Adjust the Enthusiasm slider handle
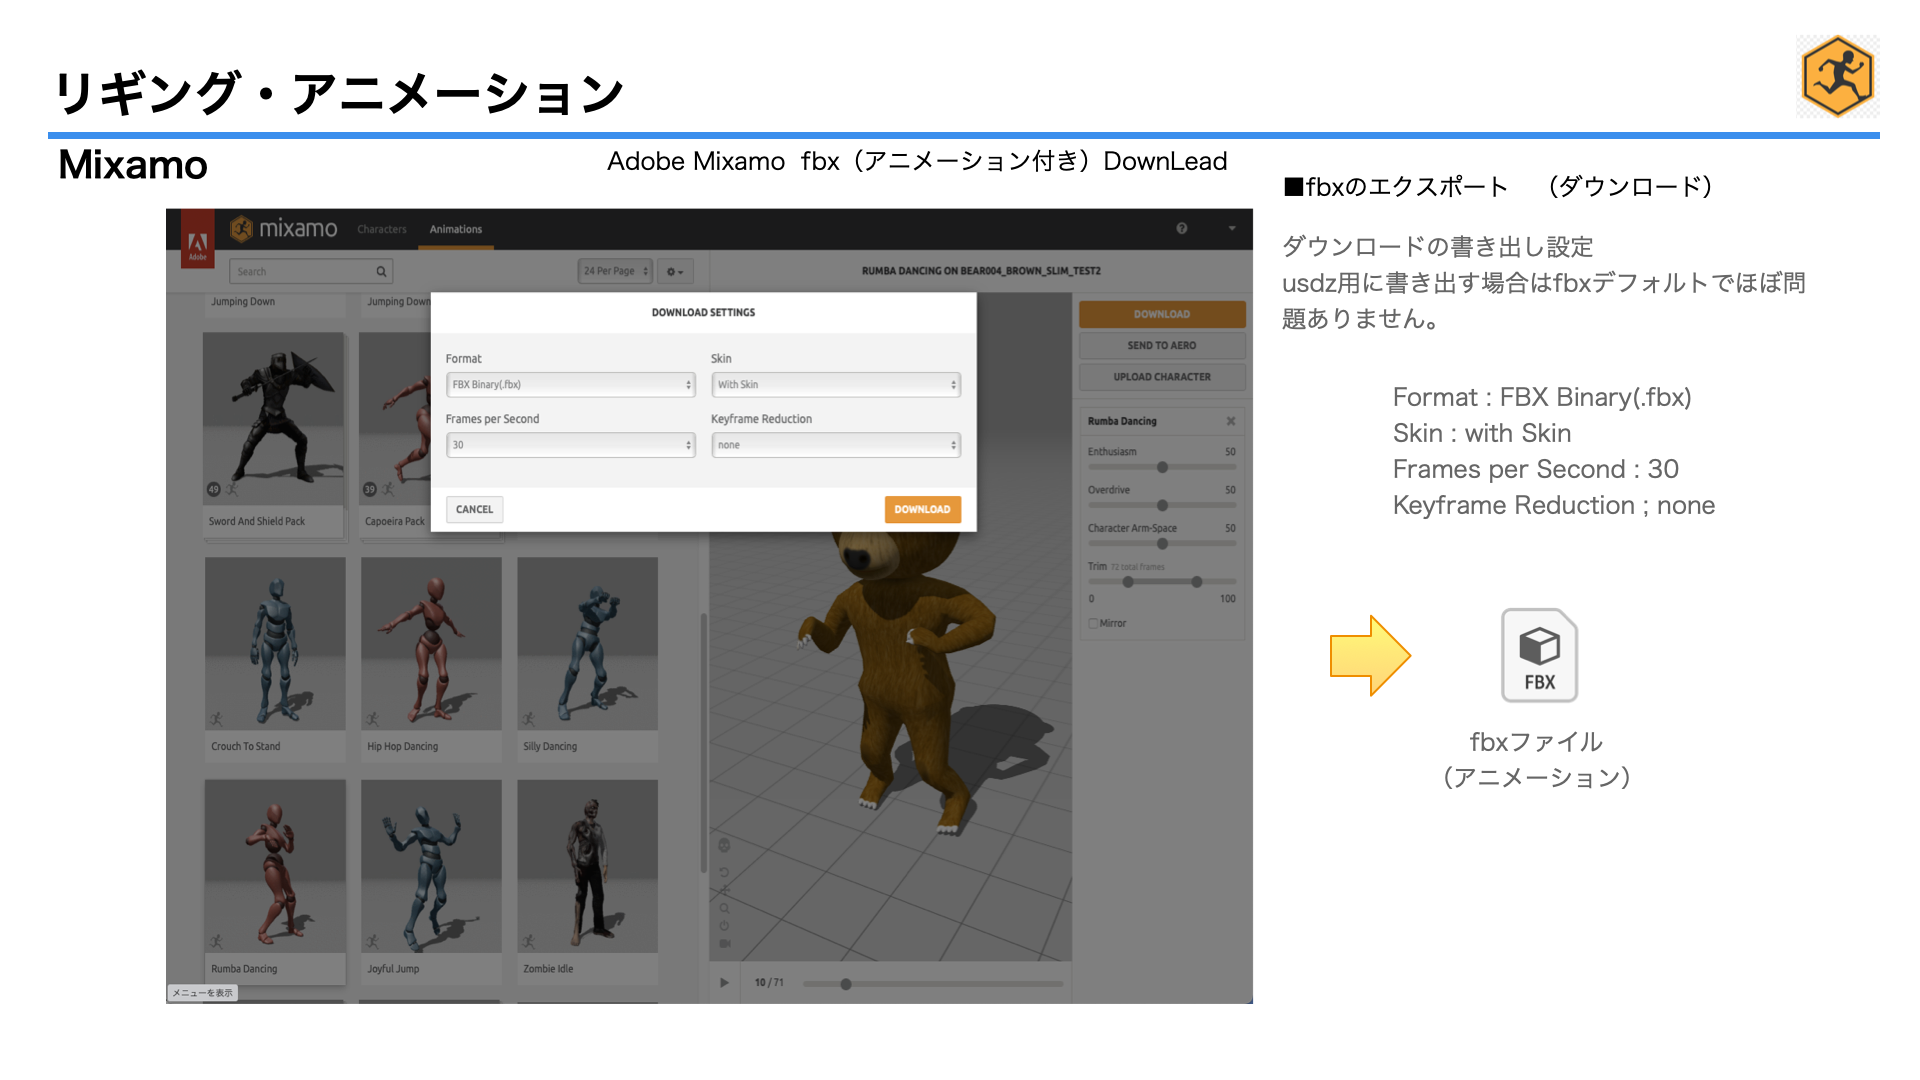Viewport: 1920px width, 1080px height. 1162,467
